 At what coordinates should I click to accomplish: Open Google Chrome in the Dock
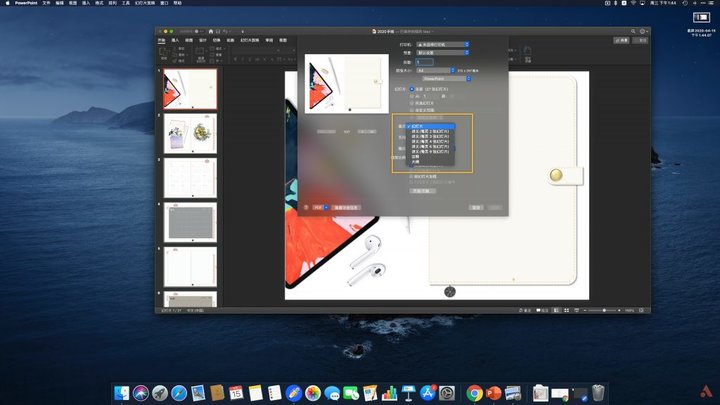pos(474,393)
